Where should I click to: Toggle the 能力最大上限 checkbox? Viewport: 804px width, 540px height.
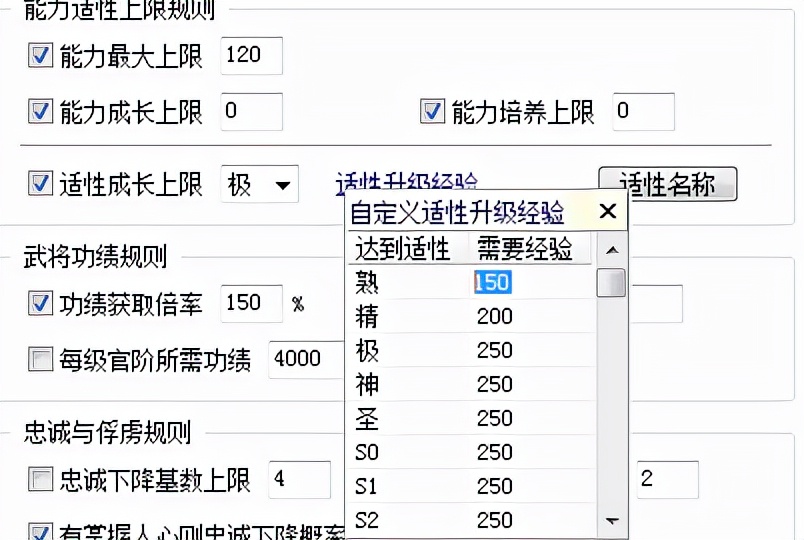click(40, 56)
